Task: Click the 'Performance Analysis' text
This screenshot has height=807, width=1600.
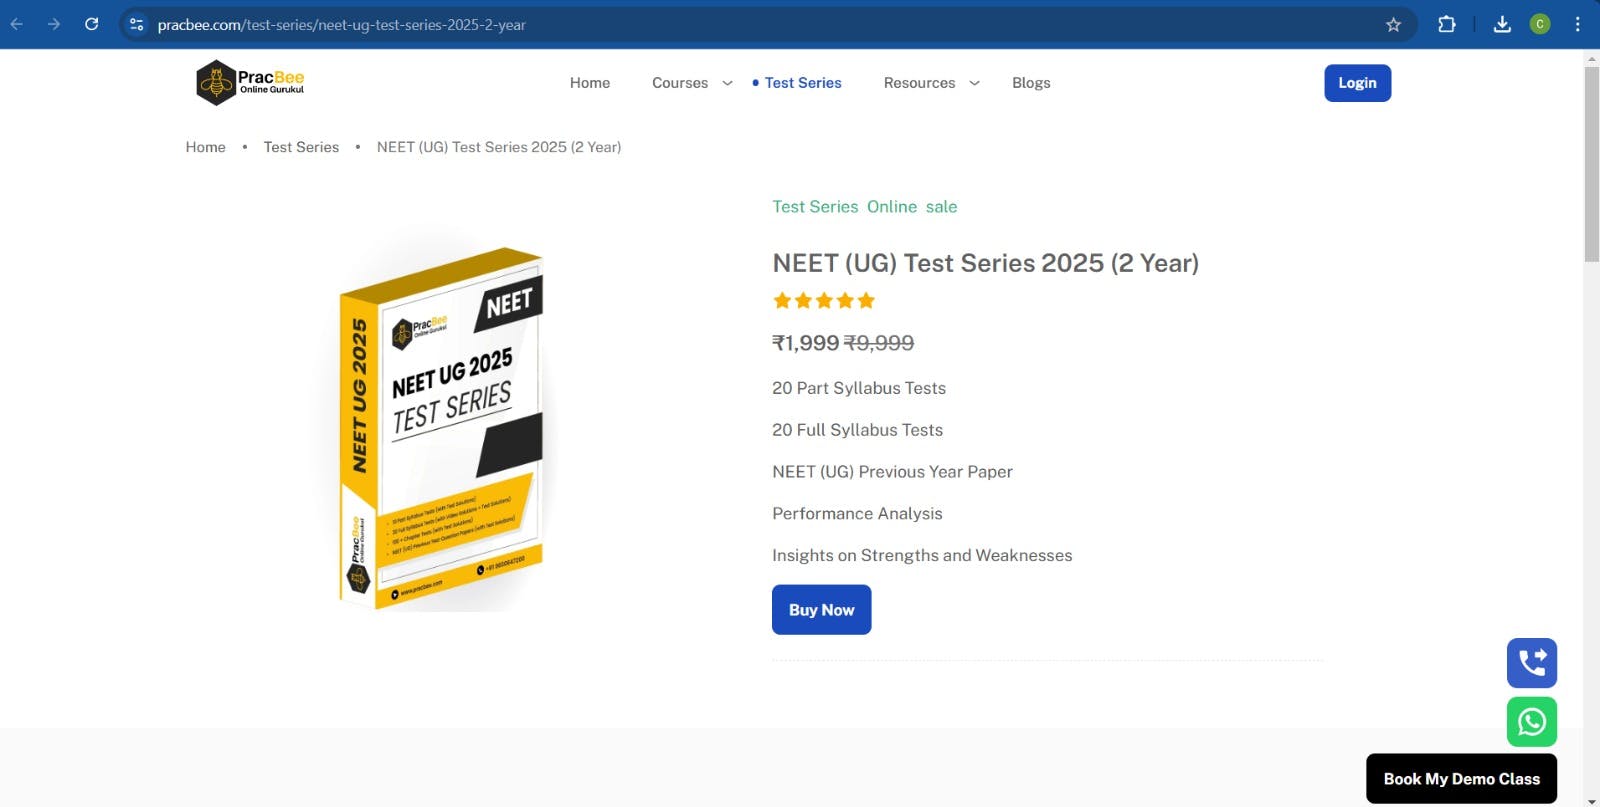Action: coord(857,514)
